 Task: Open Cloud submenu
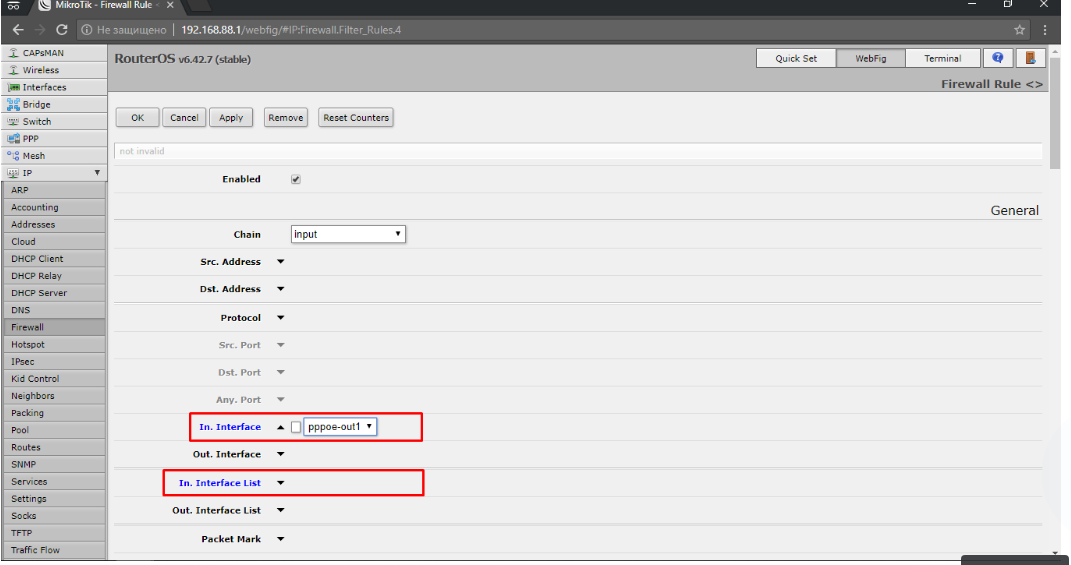(x=54, y=241)
